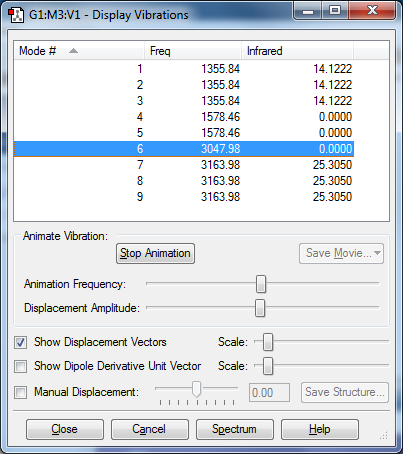Click the Close button
403x454 pixels.
click(65, 429)
